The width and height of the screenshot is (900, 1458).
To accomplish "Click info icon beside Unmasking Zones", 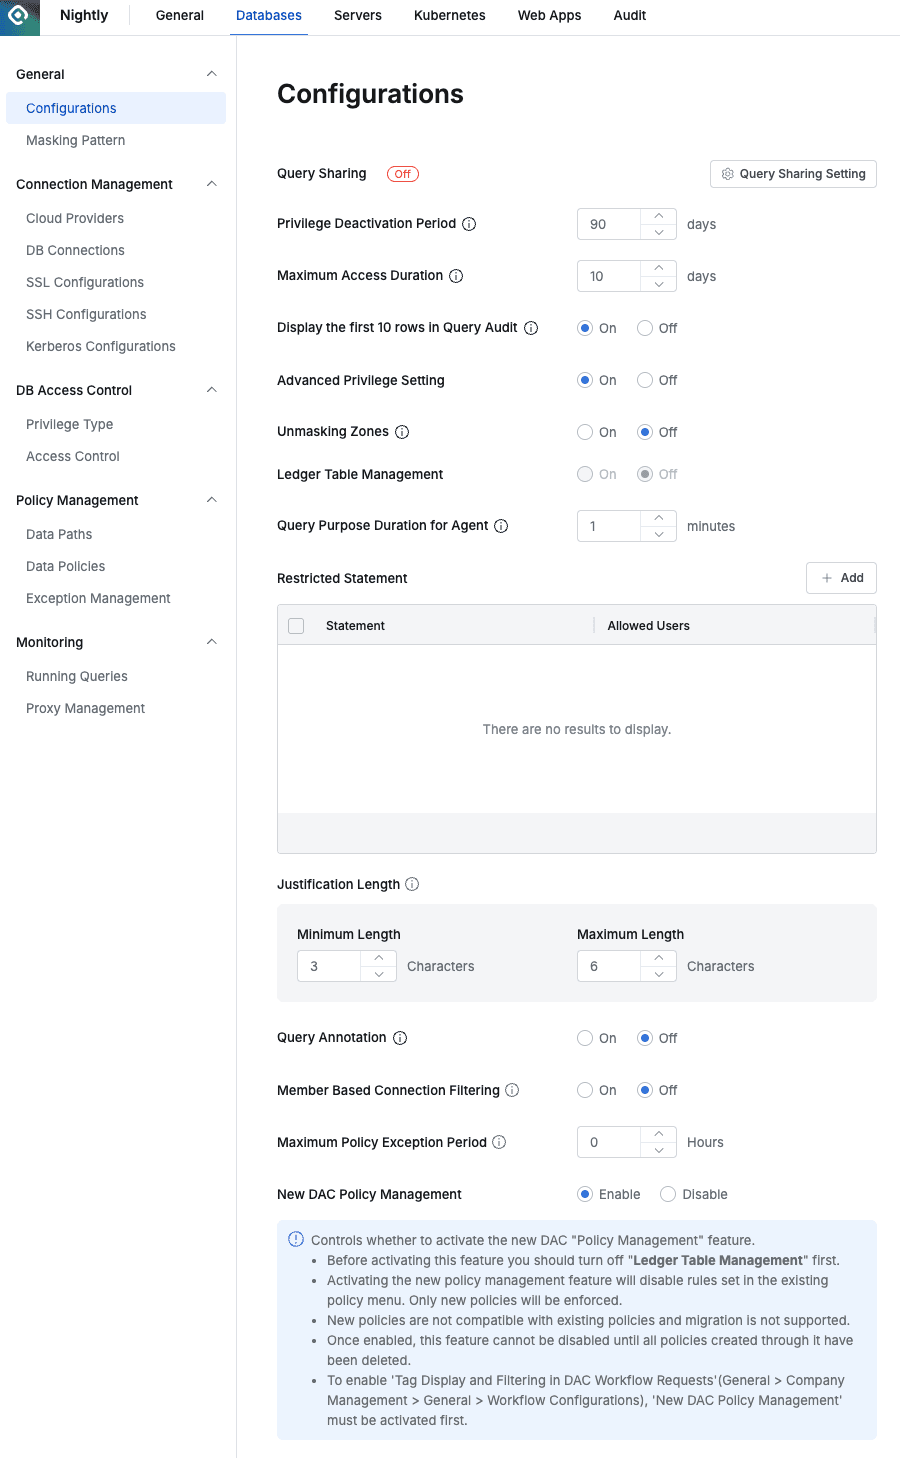I will 402,432.
